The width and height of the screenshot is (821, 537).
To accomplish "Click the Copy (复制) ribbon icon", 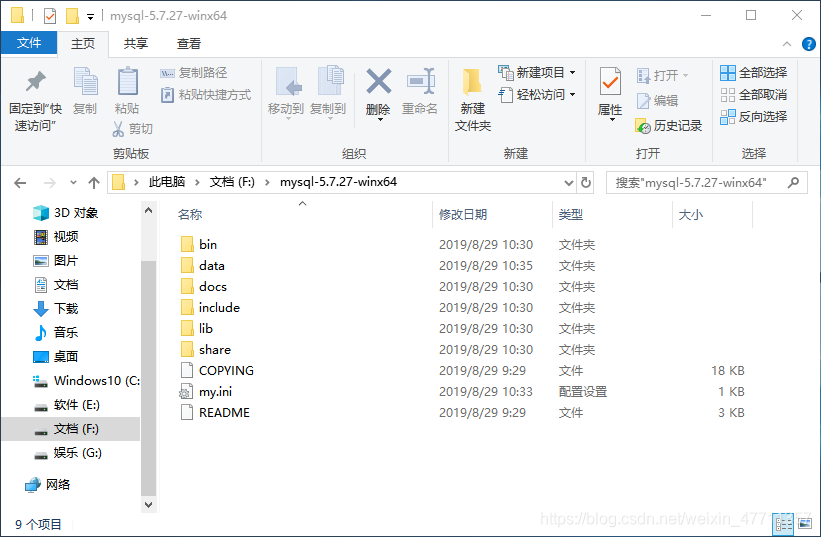I will tap(85, 82).
